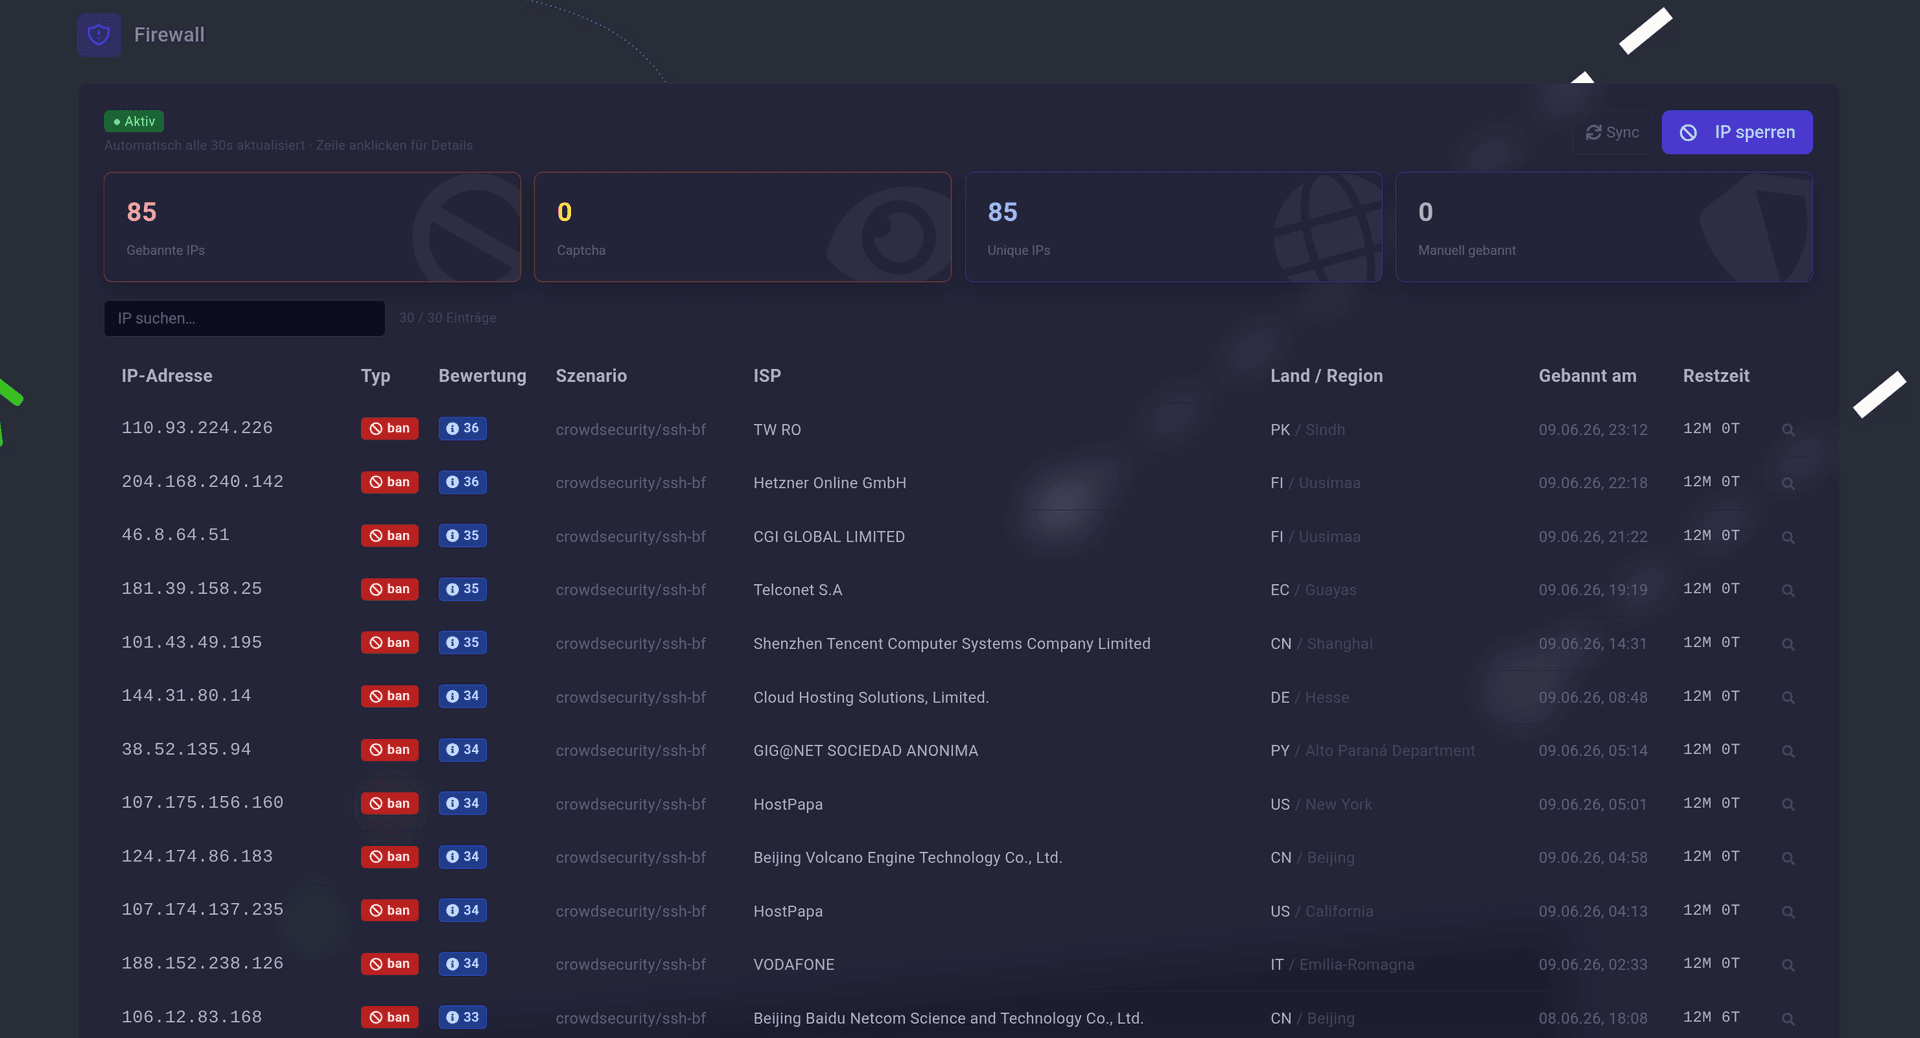Click the Firewall shield logo icon
Image resolution: width=1920 pixels, height=1038 pixels.
tap(99, 35)
